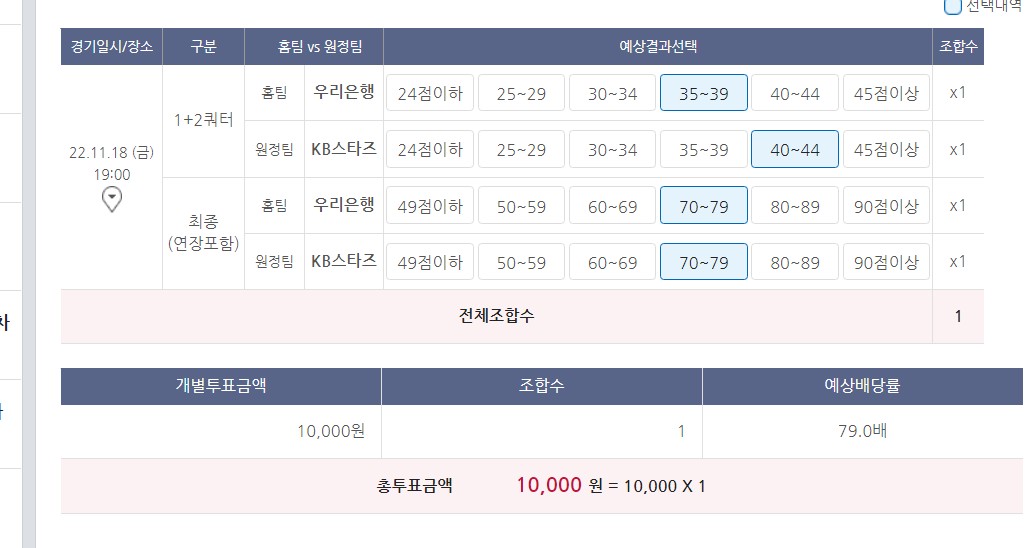The width and height of the screenshot is (1035, 548).
Task: Choose 60~69 for 우리은행 final score
Action: (612, 206)
